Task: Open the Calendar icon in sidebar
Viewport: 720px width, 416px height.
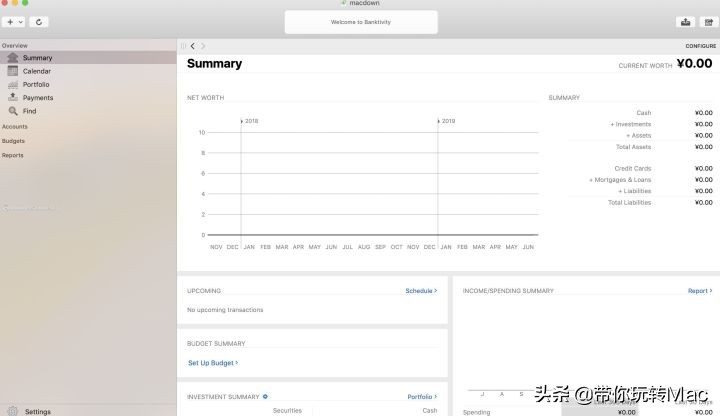Action: pos(13,71)
